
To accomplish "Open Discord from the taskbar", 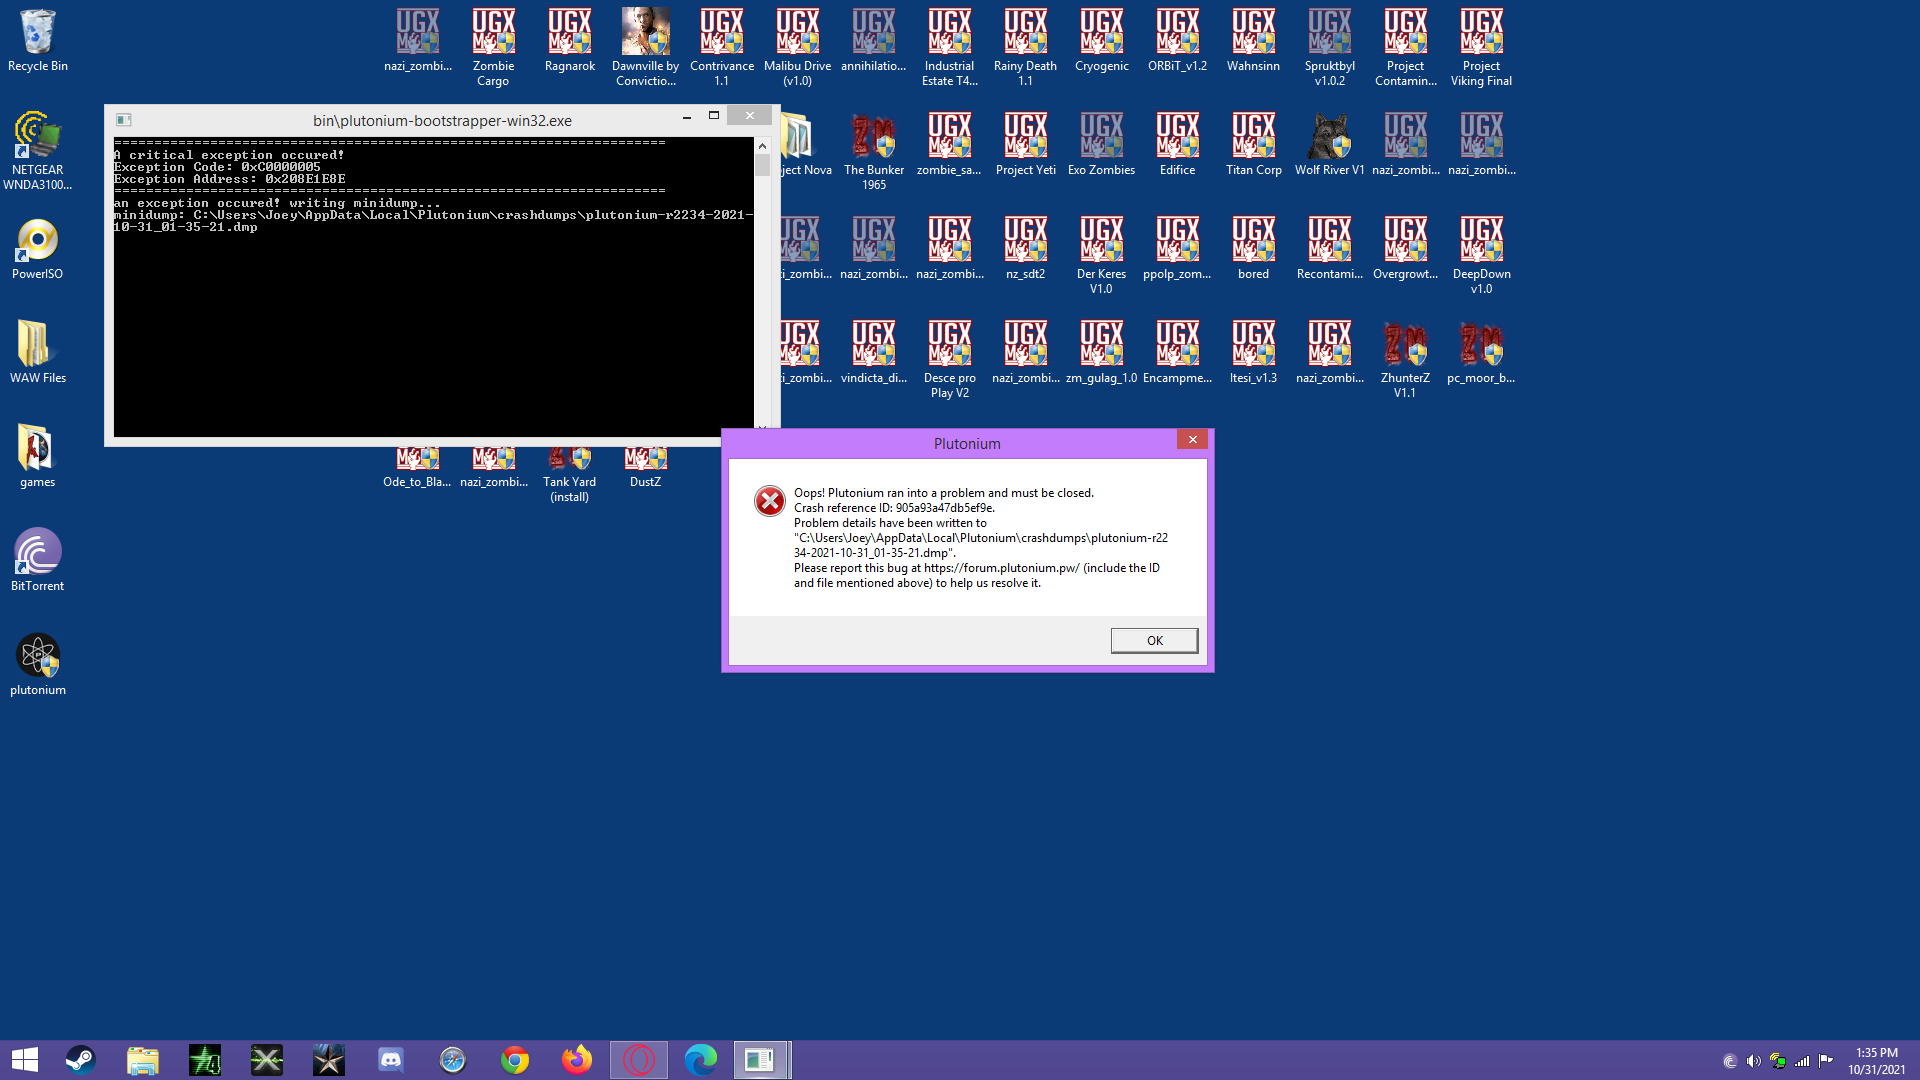I will pyautogui.click(x=391, y=1060).
